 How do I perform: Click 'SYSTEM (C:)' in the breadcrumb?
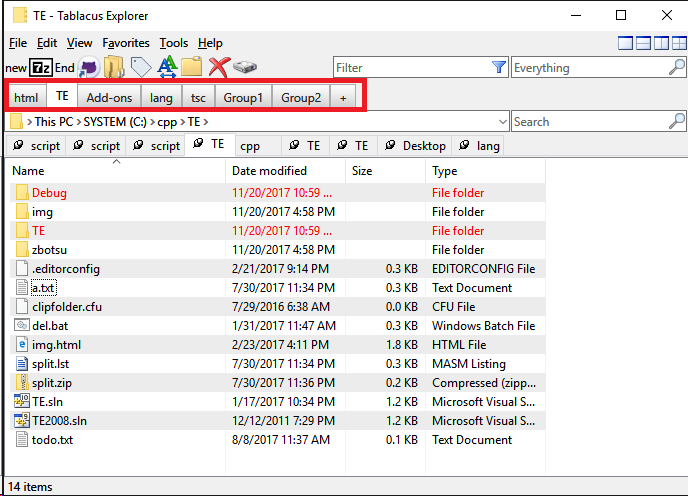pos(115,122)
